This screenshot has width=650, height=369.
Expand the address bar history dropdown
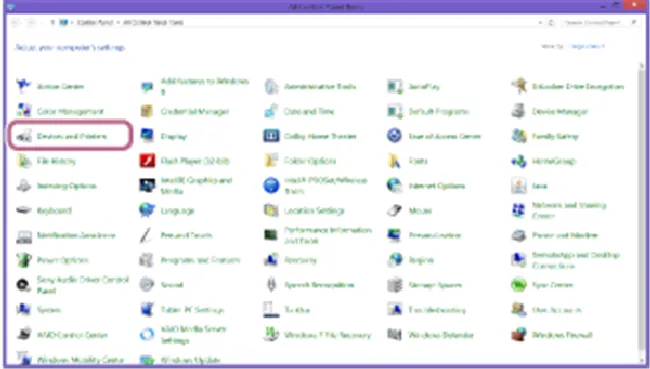coord(540,22)
